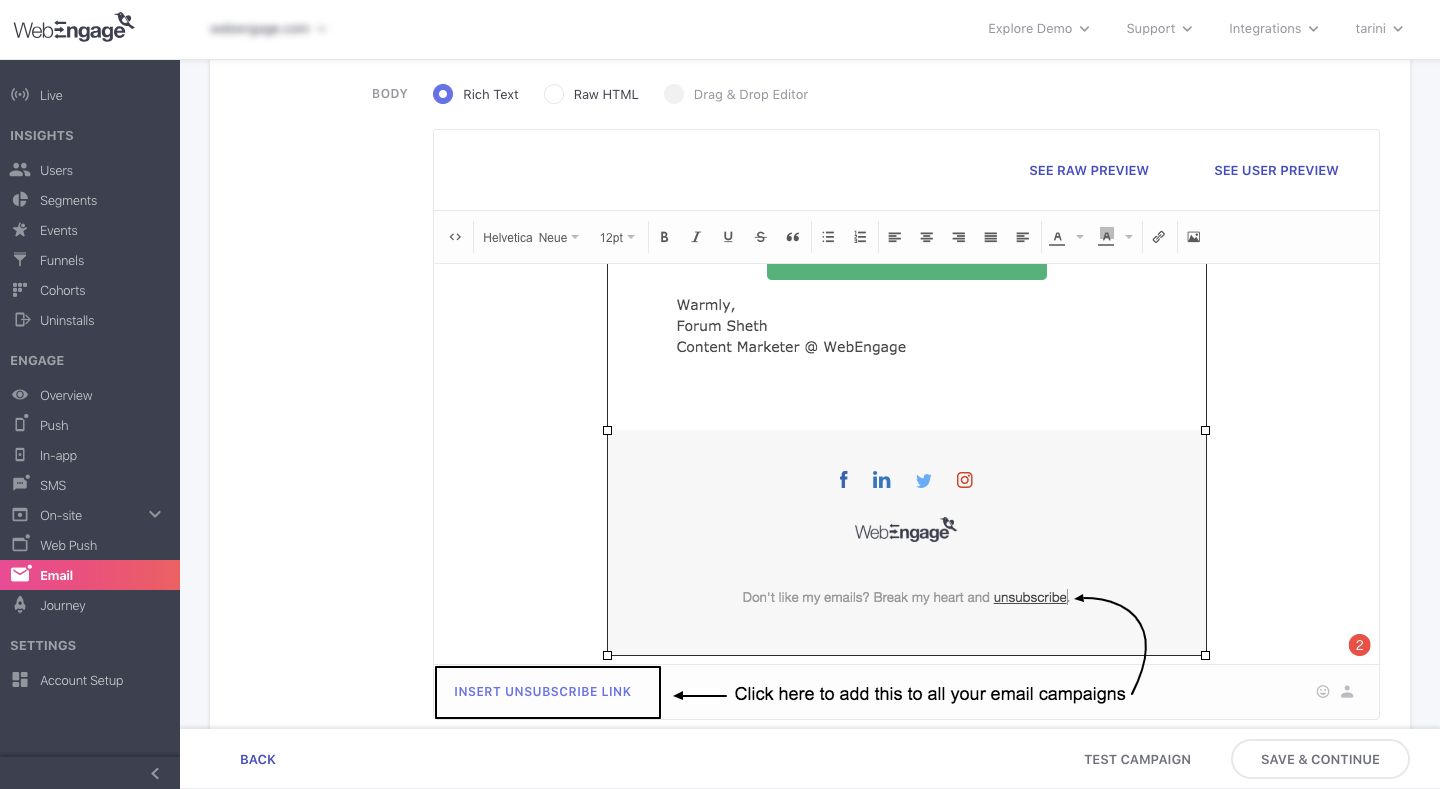Click the BACK button
Screen dimensions: 1440x789
258,759
